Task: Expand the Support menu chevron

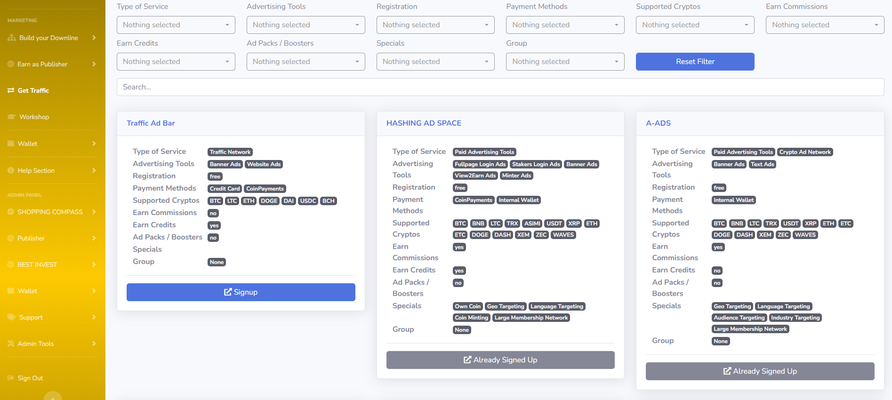Action: coord(94,317)
